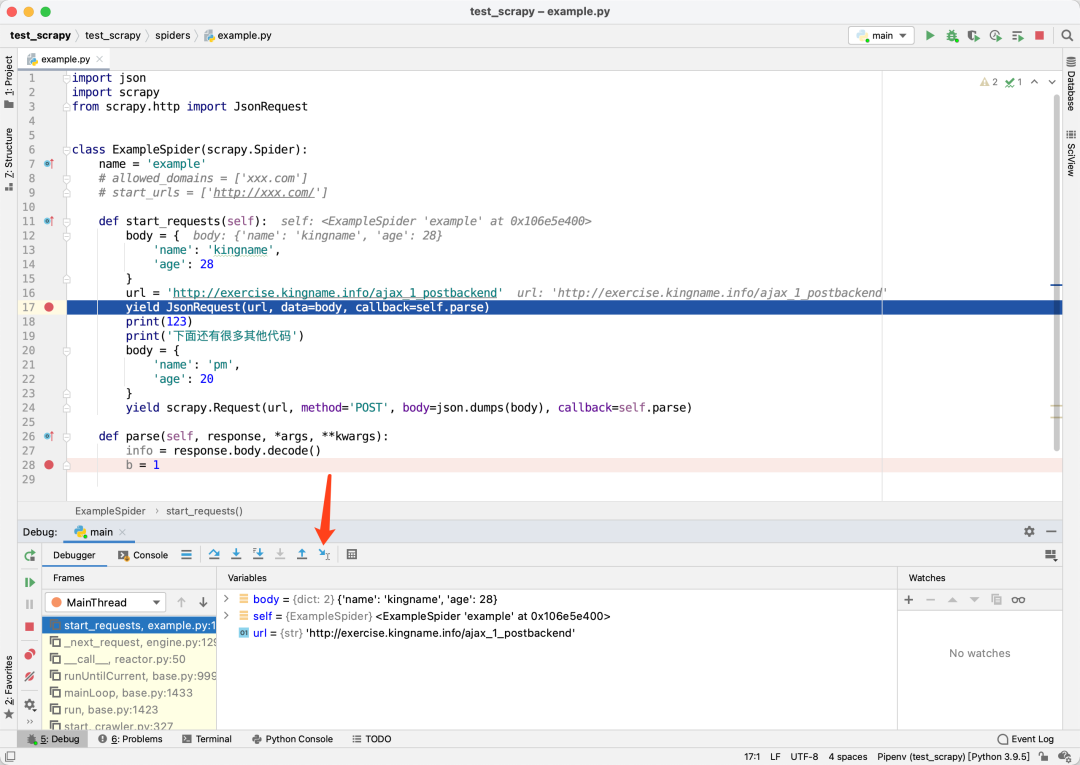Run the main configuration with green play icon
This screenshot has width=1080, height=765.
click(x=930, y=35)
